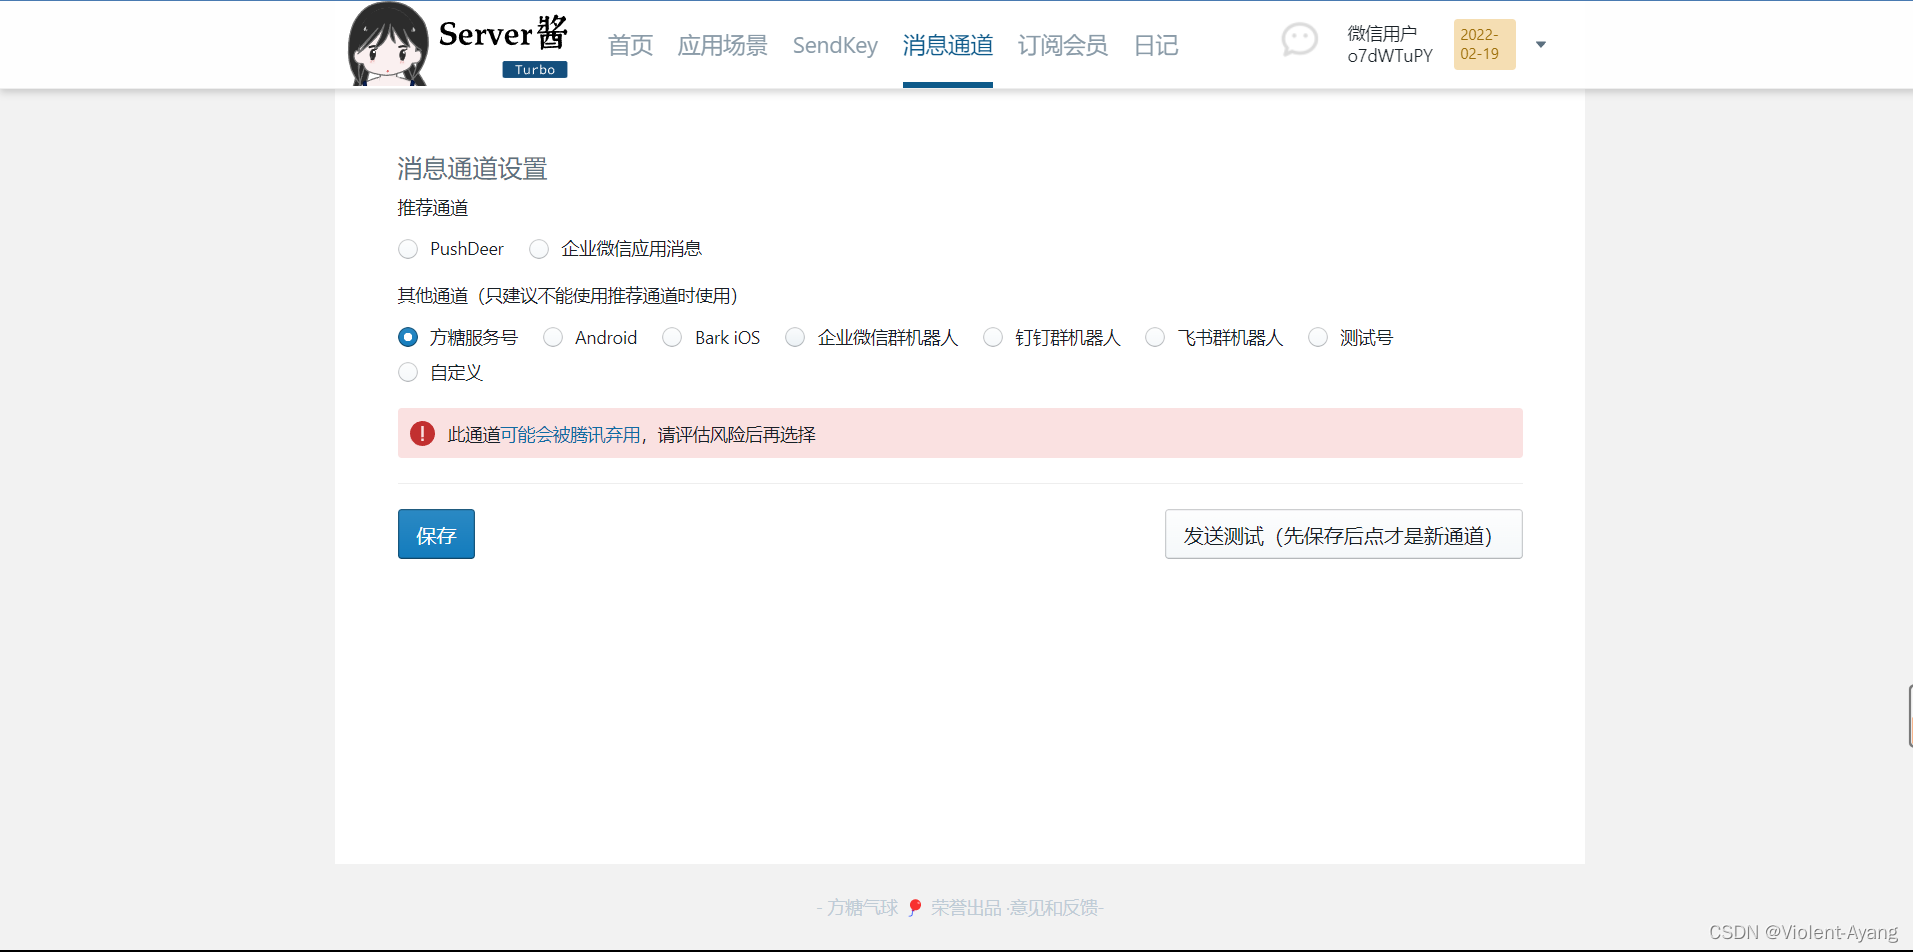The height and width of the screenshot is (952, 1913).
Task: Click the red warning exclamation icon
Action: pos(422,433)
